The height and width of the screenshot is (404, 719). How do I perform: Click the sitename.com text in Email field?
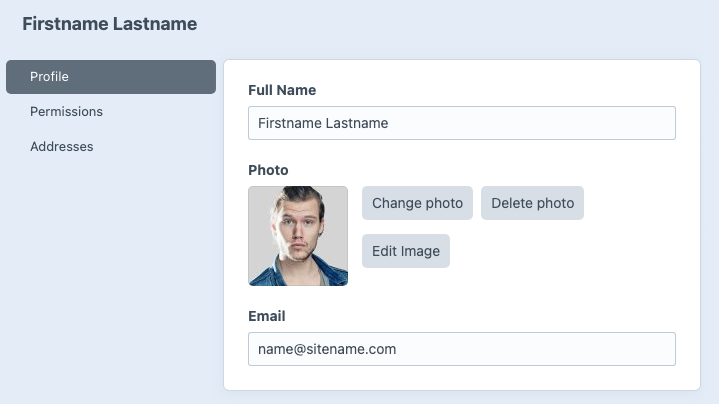point(354,349)
